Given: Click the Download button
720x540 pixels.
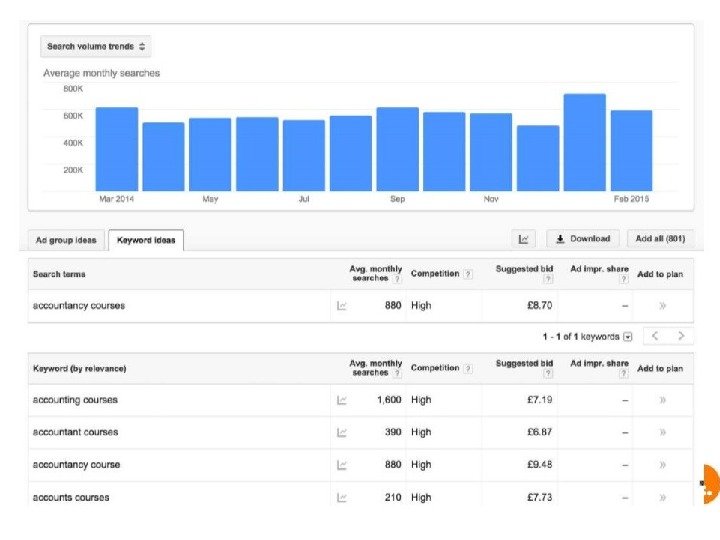Looking at the screenshot, I should click(583, 239).
